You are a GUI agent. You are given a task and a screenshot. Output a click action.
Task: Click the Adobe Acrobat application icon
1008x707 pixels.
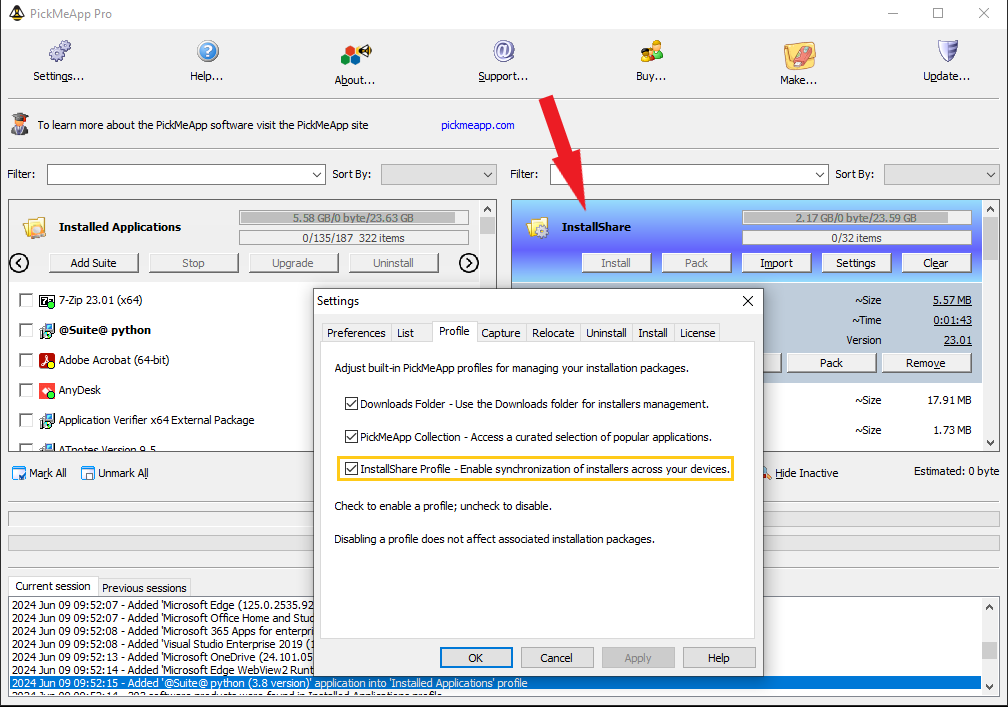[x=47, y=361]
